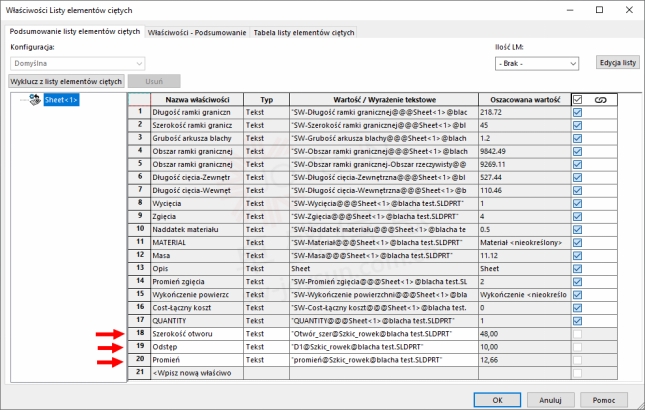
Task: Open the Konfiguracja Domyślna dropdown
Action: point(77,63)
